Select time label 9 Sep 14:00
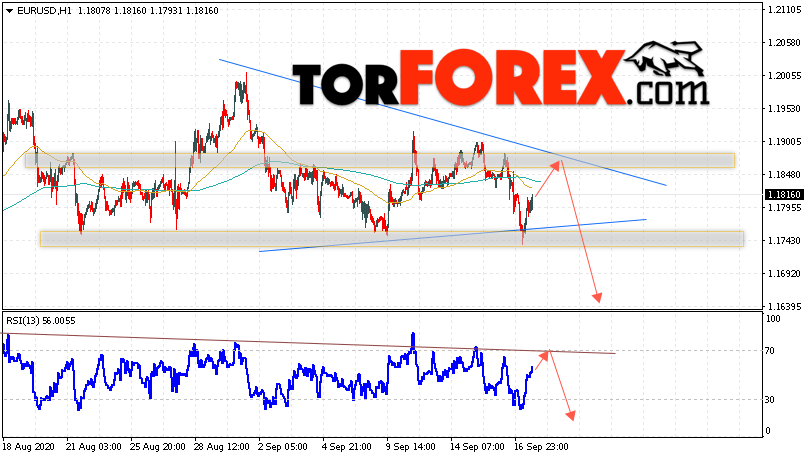The image size is (808, 458). click(411, 447)
